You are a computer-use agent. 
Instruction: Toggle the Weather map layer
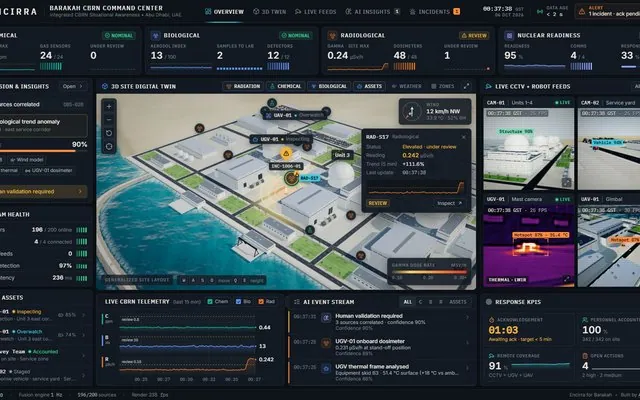click(x=407, y=86)
